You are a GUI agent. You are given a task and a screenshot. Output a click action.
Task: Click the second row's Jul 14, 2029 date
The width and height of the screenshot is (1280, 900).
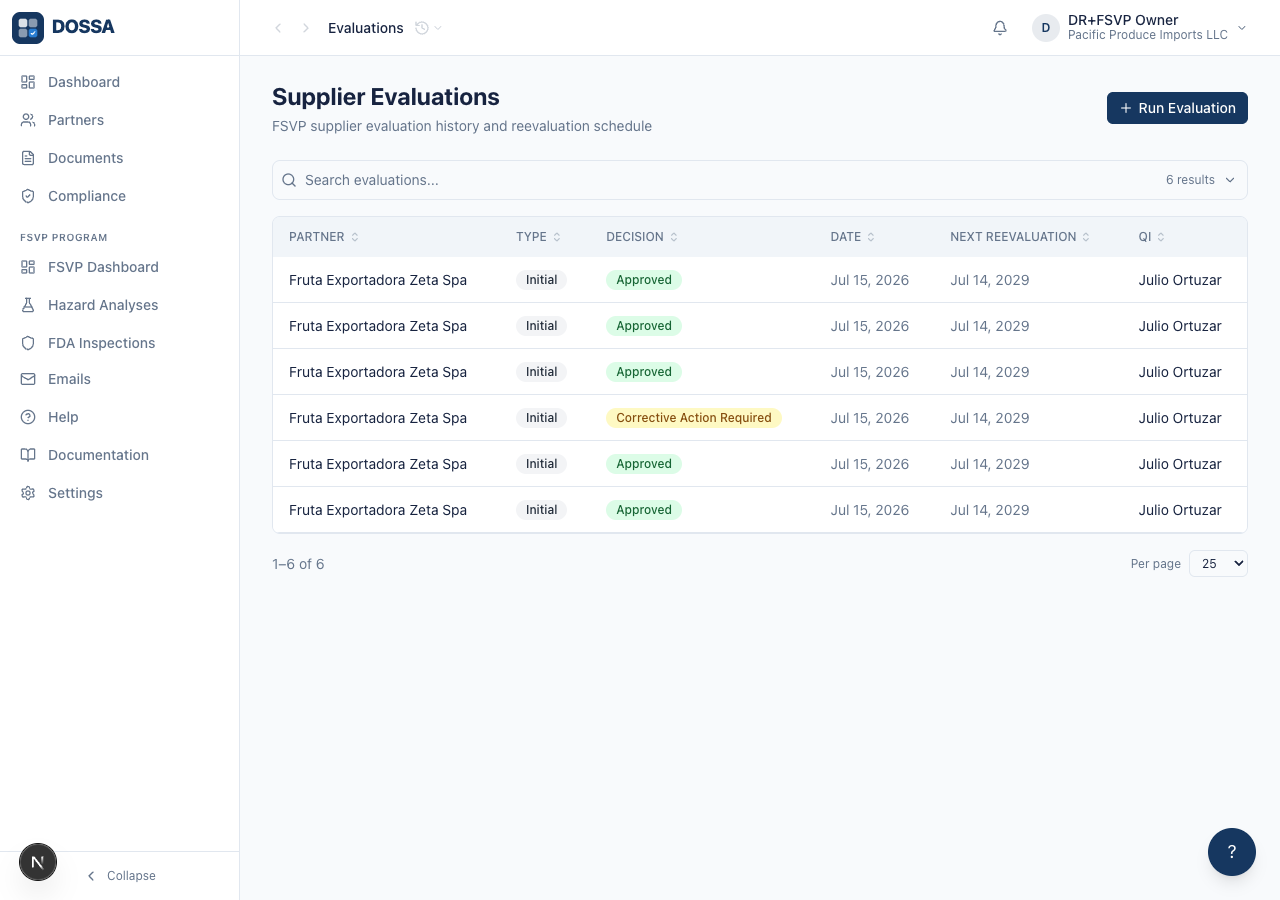point(990,326)
